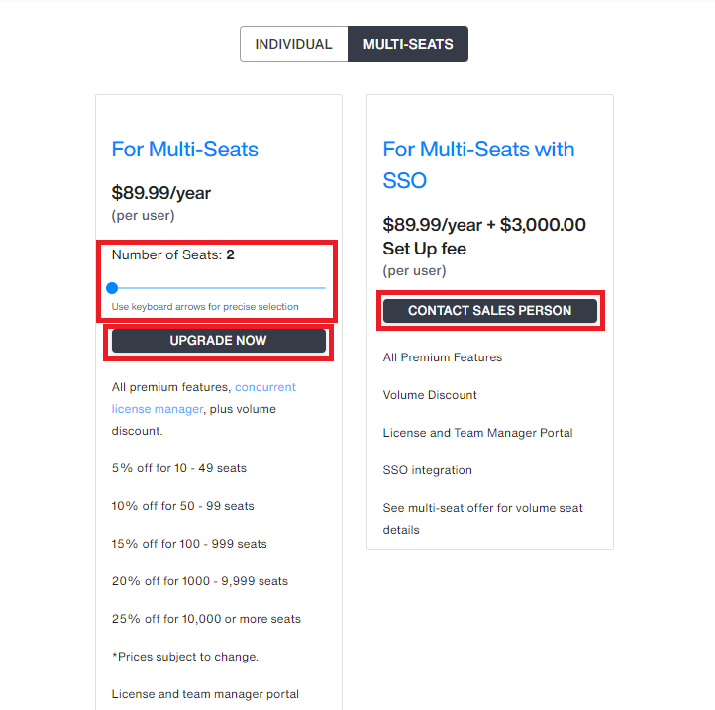
Task: Click the For Multi-Seats plan heading
Action: (185, 149)
